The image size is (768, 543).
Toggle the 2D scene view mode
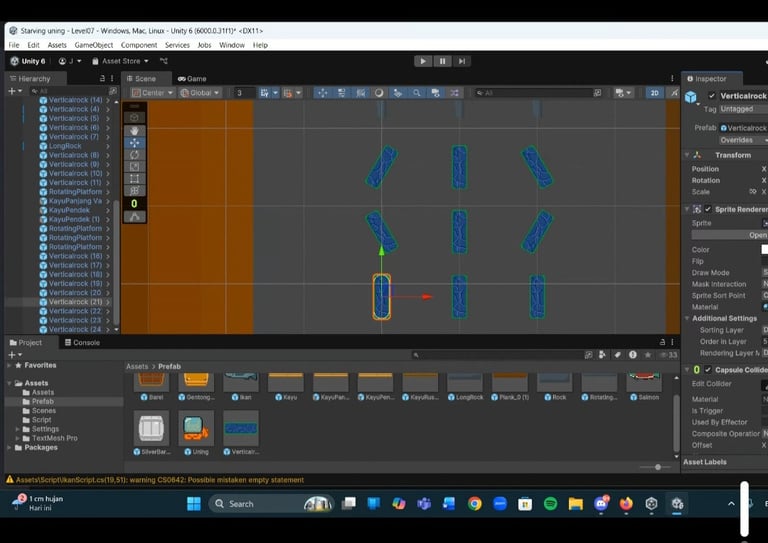point(654,93)
